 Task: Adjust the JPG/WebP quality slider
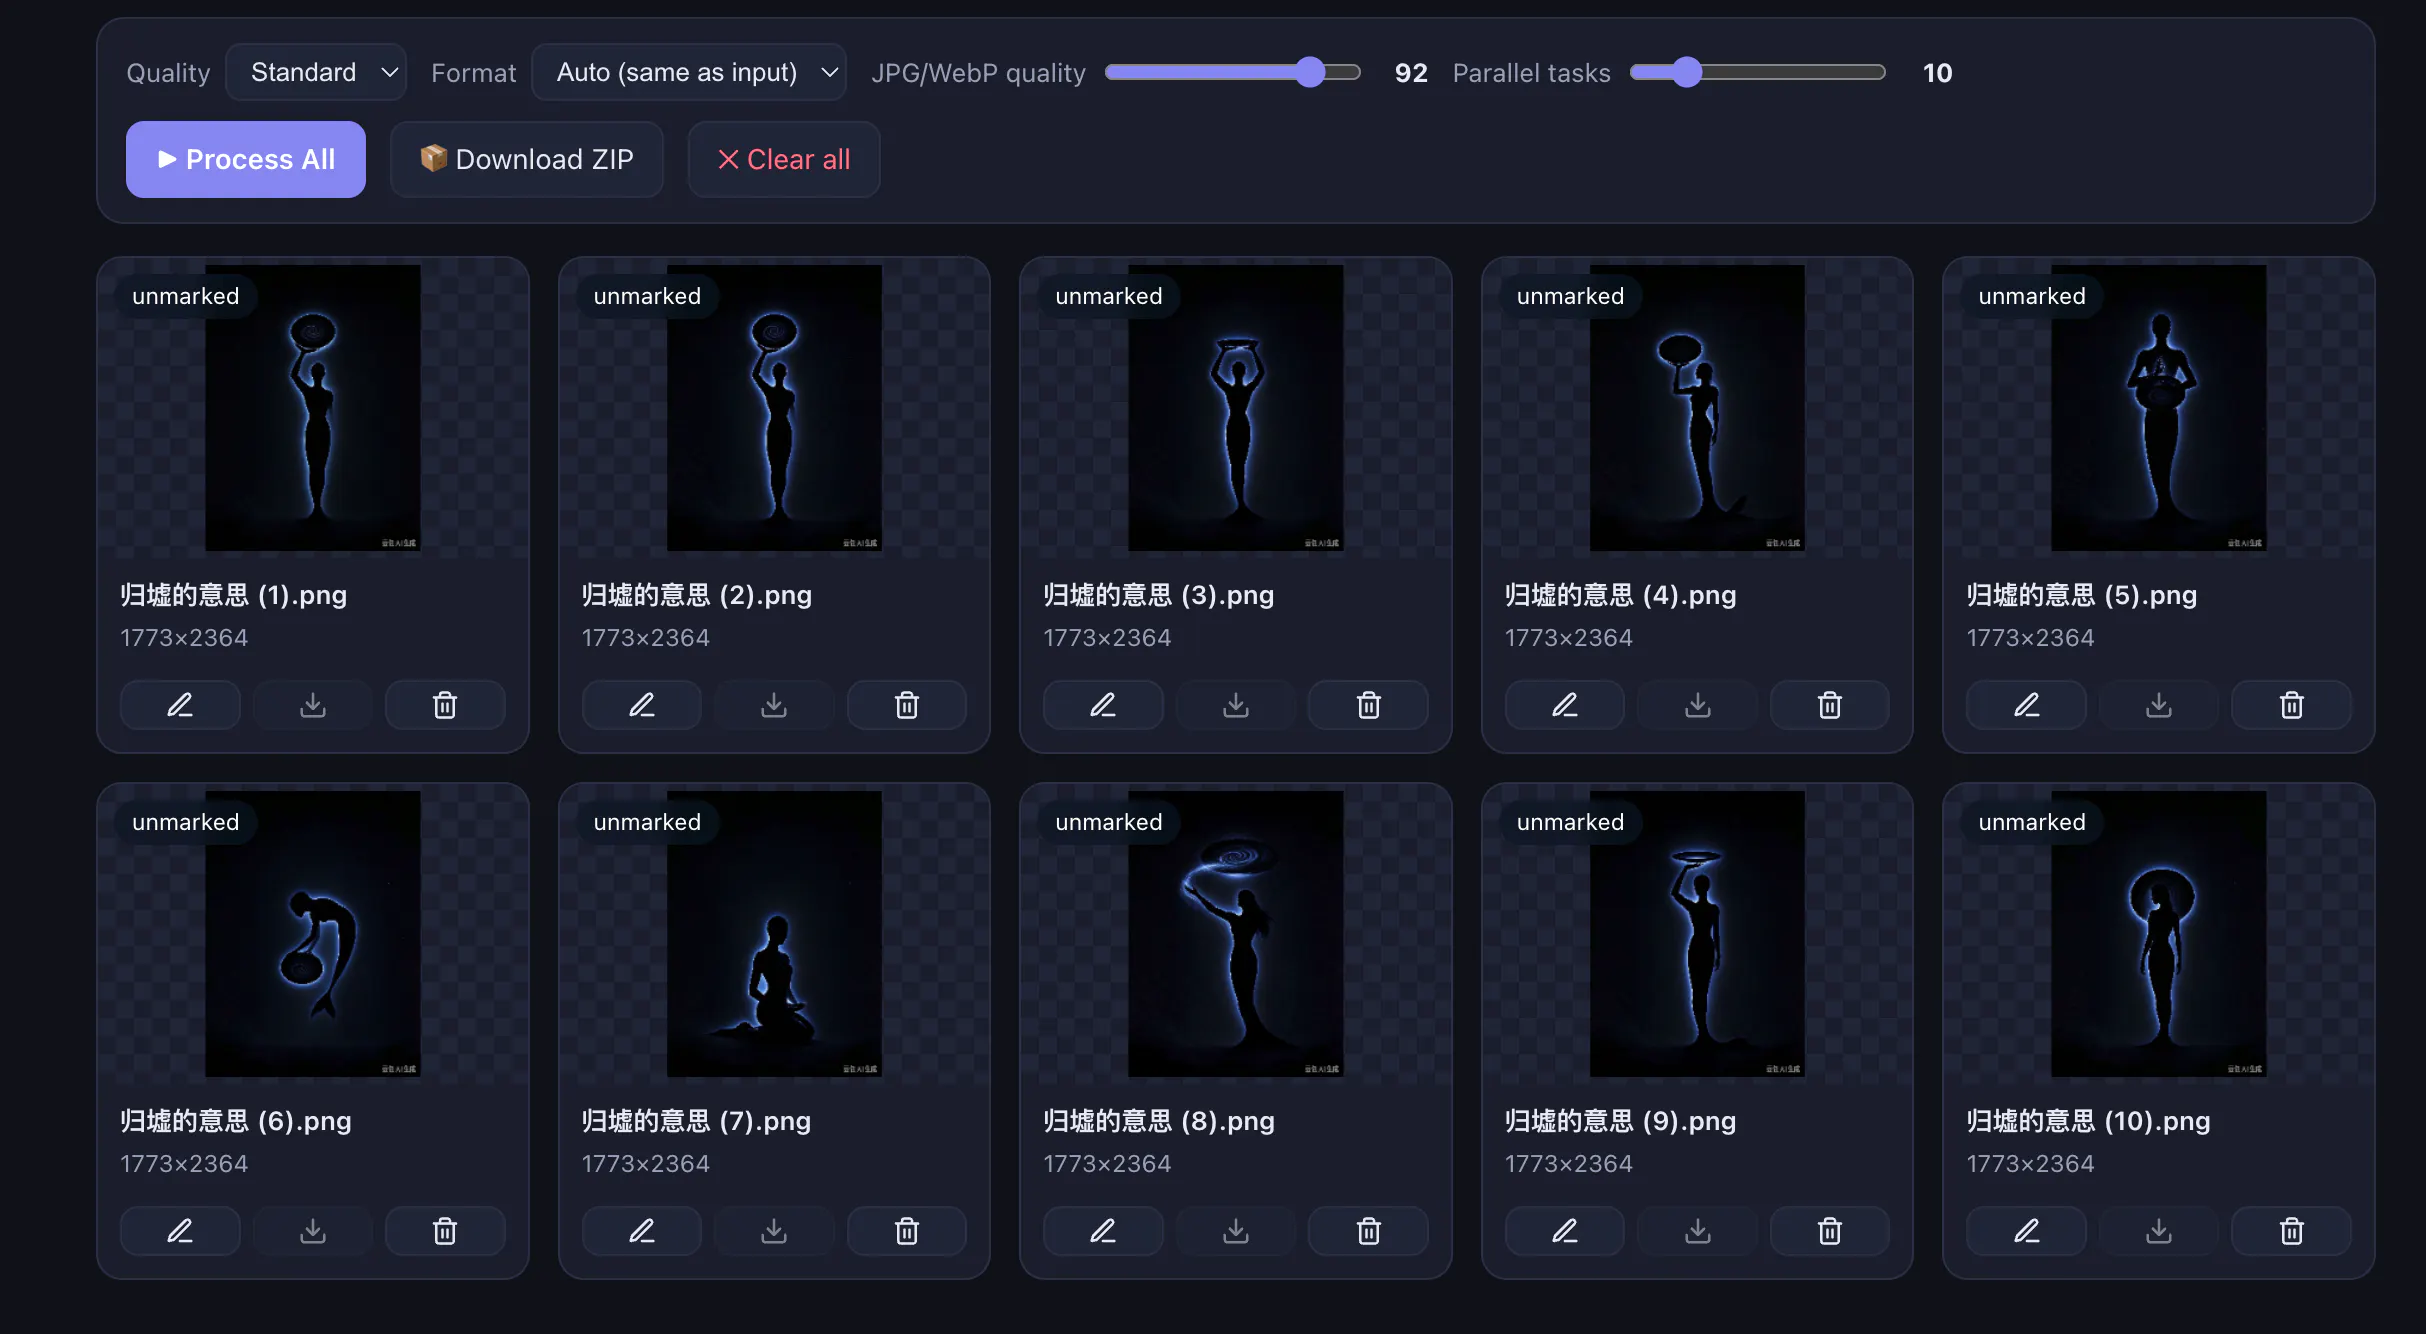point(1233,72)
